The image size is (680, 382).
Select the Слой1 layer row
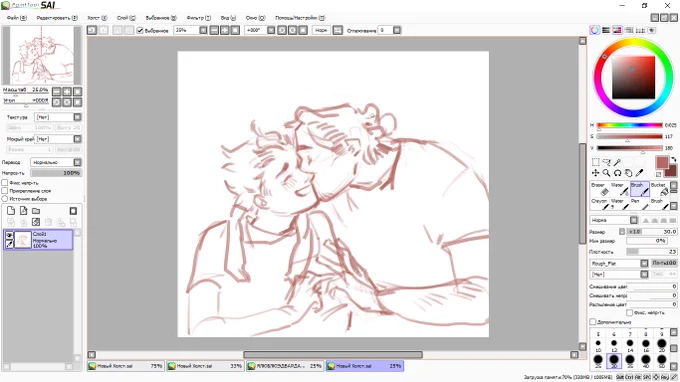tap(38, 240)
